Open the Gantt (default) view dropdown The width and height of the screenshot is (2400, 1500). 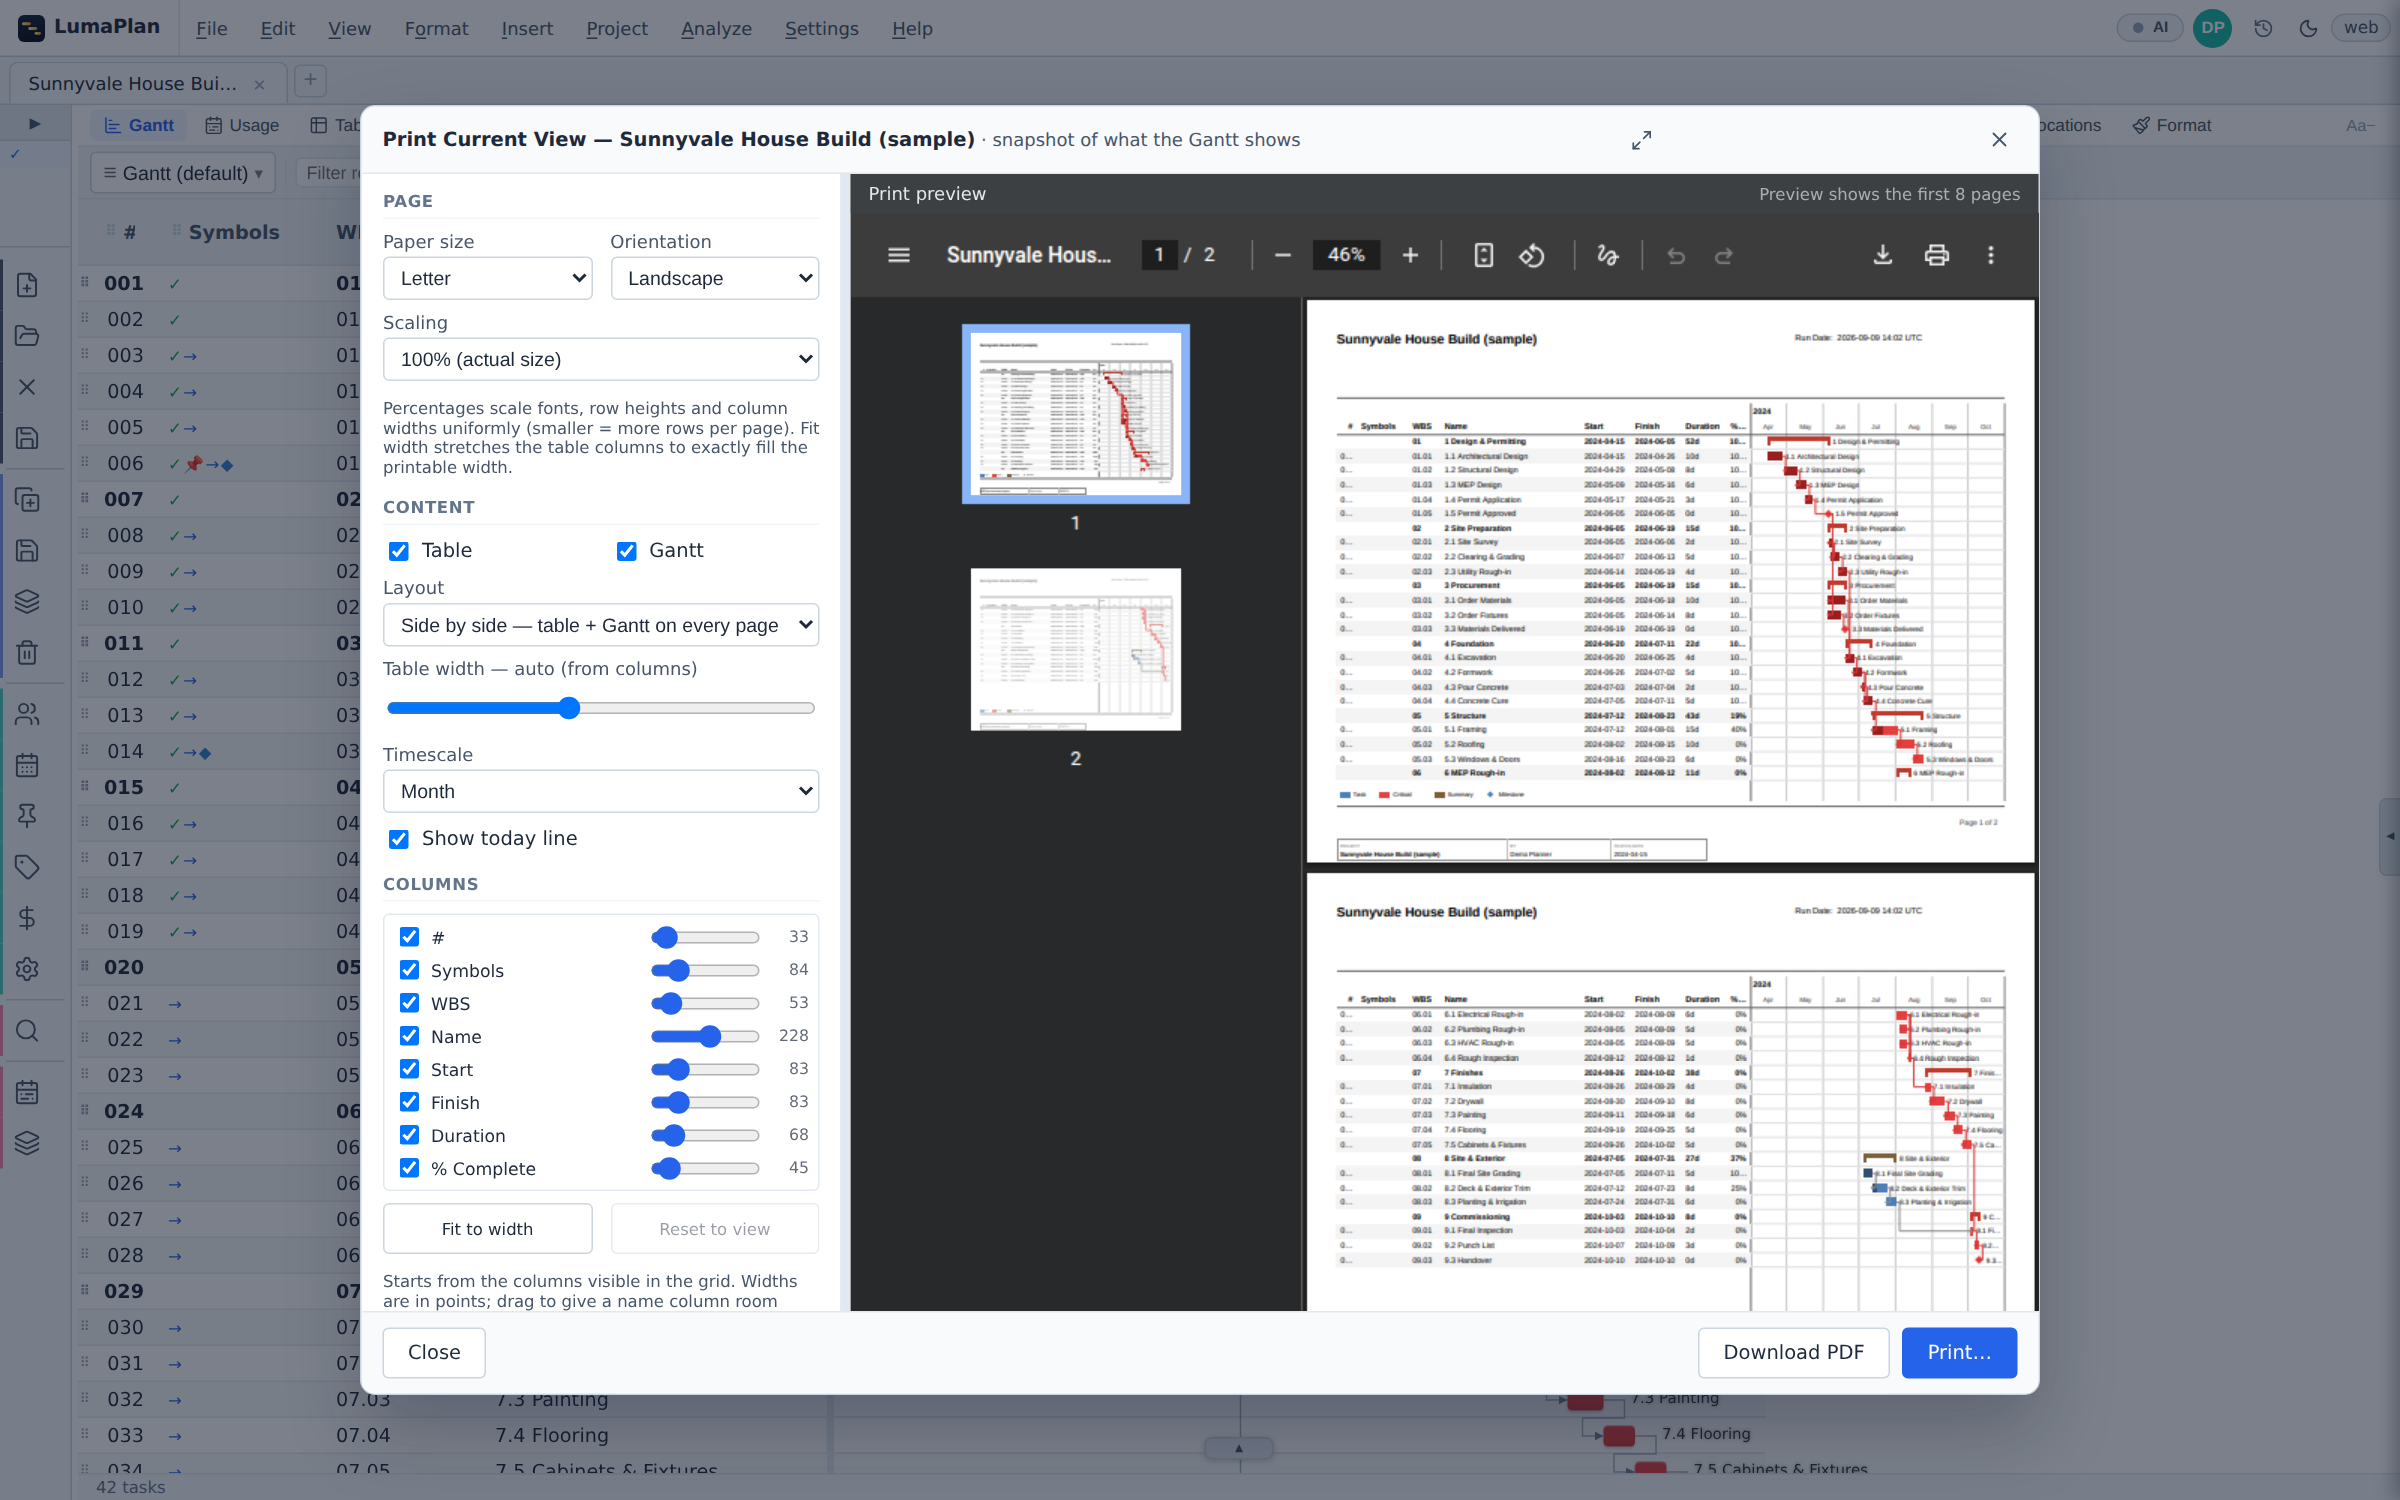(x=183, y=173)
